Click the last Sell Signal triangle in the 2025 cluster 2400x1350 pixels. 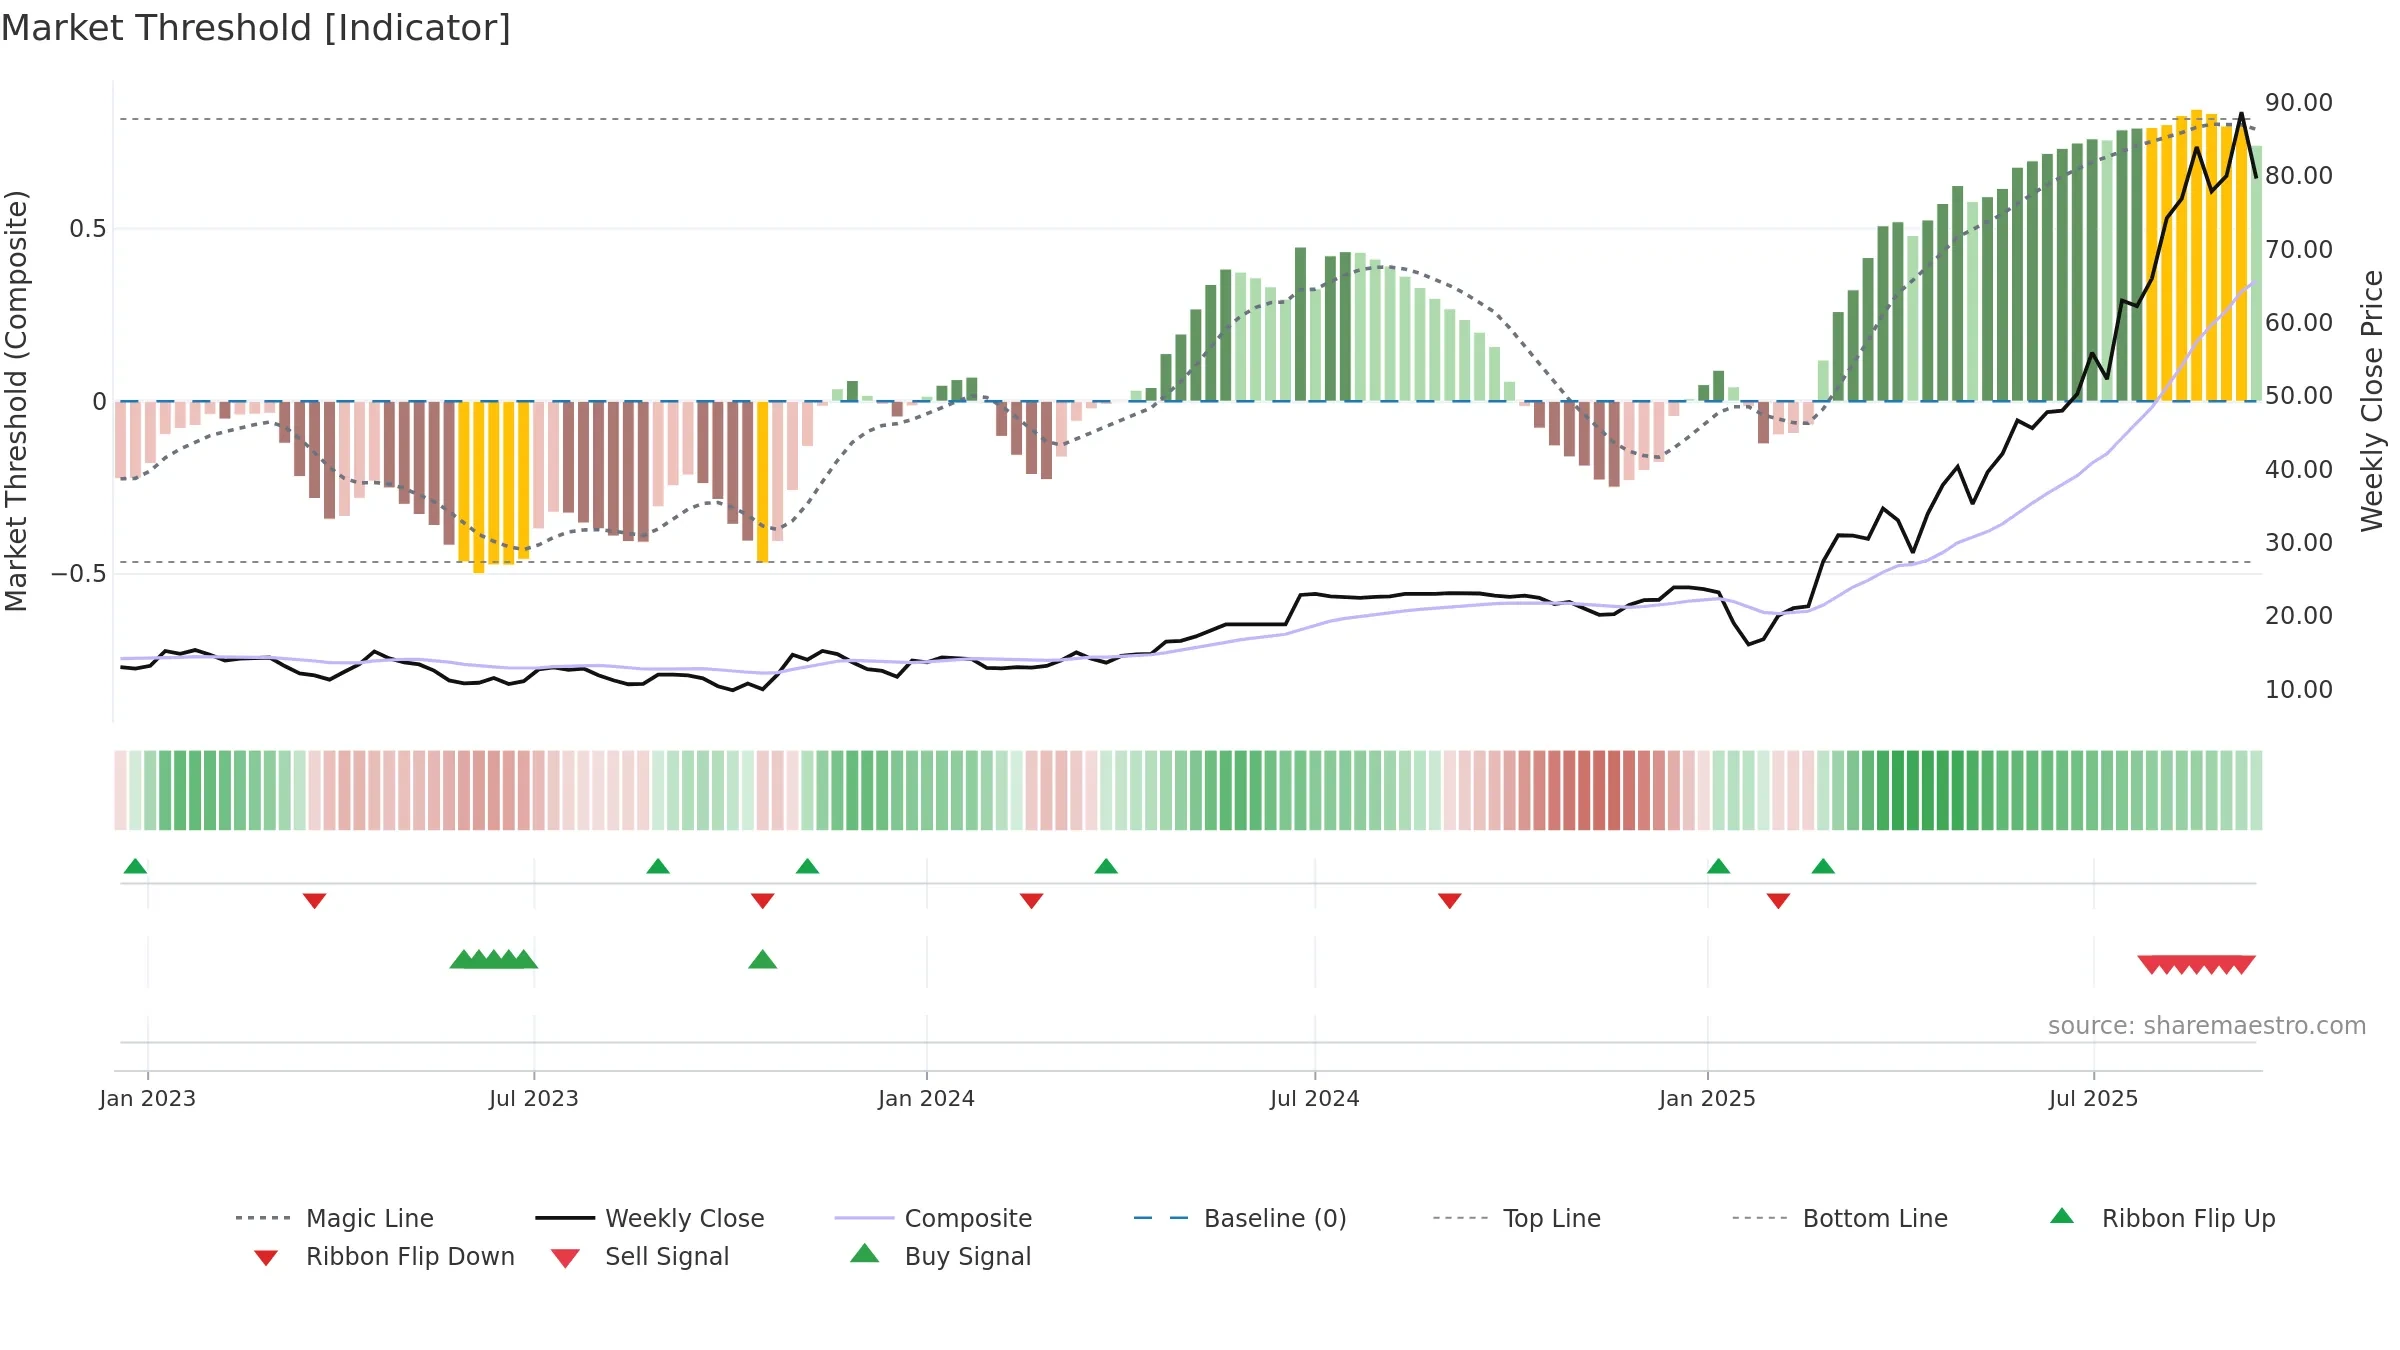pyautogui.click(x=2243, y=964)
